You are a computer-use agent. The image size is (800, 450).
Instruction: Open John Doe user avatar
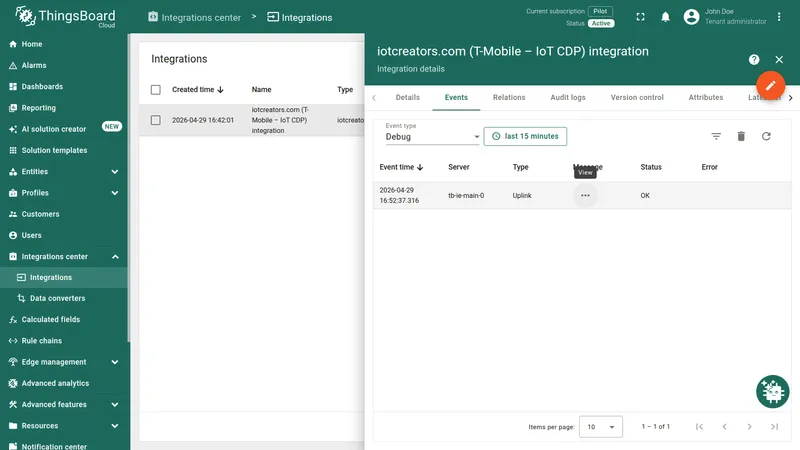pos(691,17)
